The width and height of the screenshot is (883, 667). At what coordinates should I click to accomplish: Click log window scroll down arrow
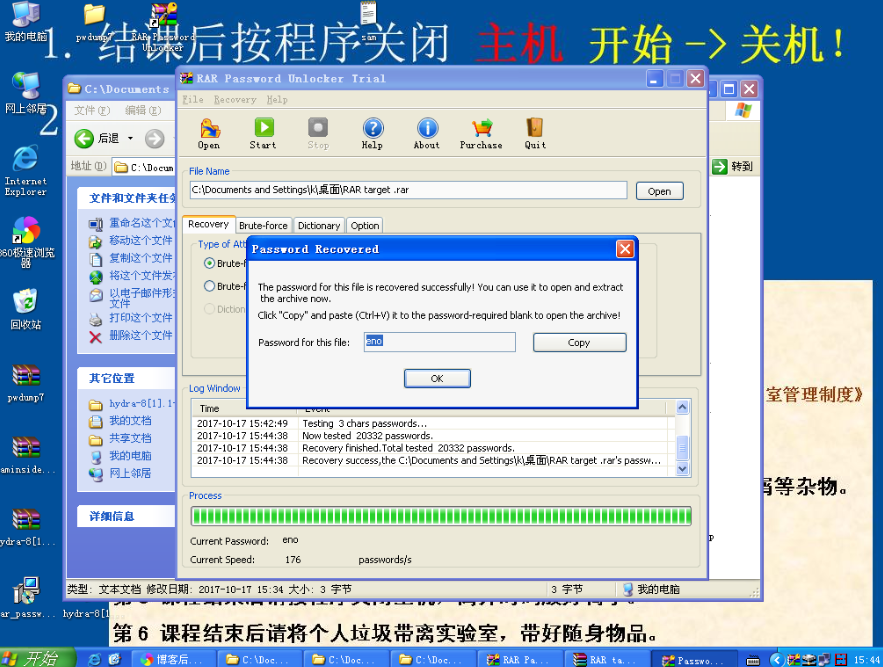tap(682, 469)
